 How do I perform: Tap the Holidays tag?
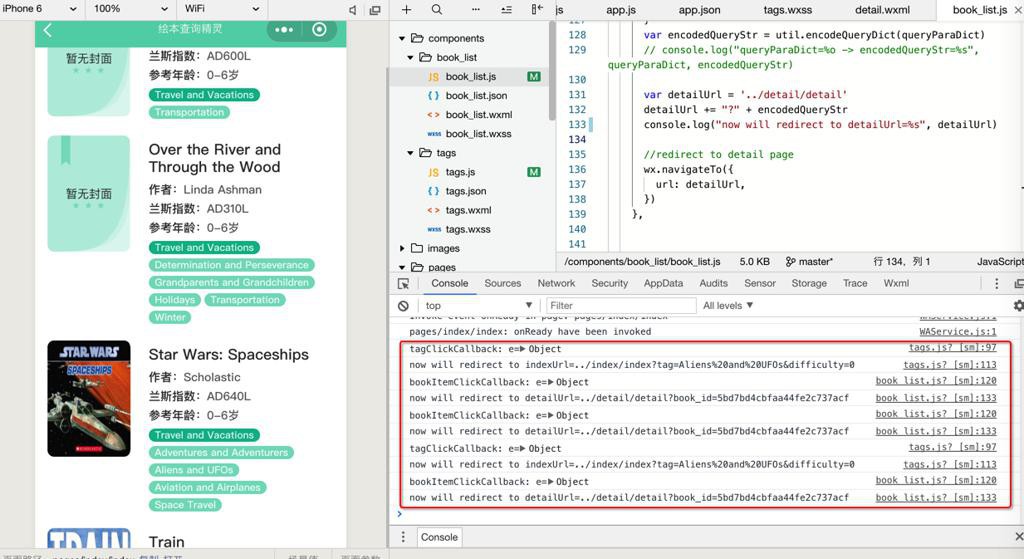pos(175,300)
